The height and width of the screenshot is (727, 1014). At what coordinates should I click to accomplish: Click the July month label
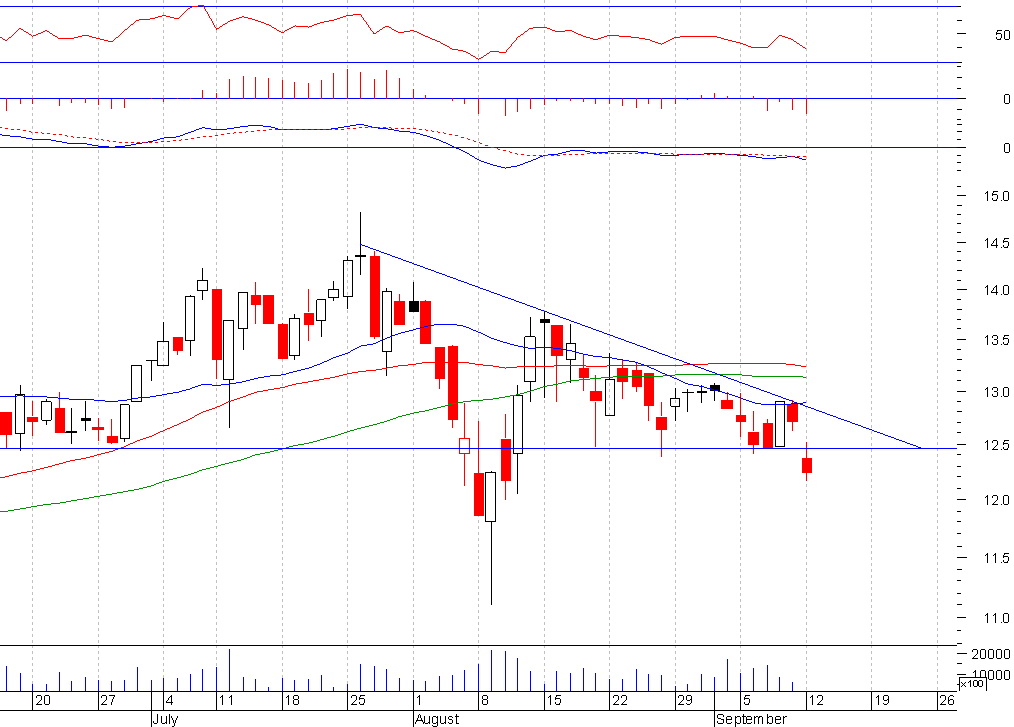tap(165, 719)
